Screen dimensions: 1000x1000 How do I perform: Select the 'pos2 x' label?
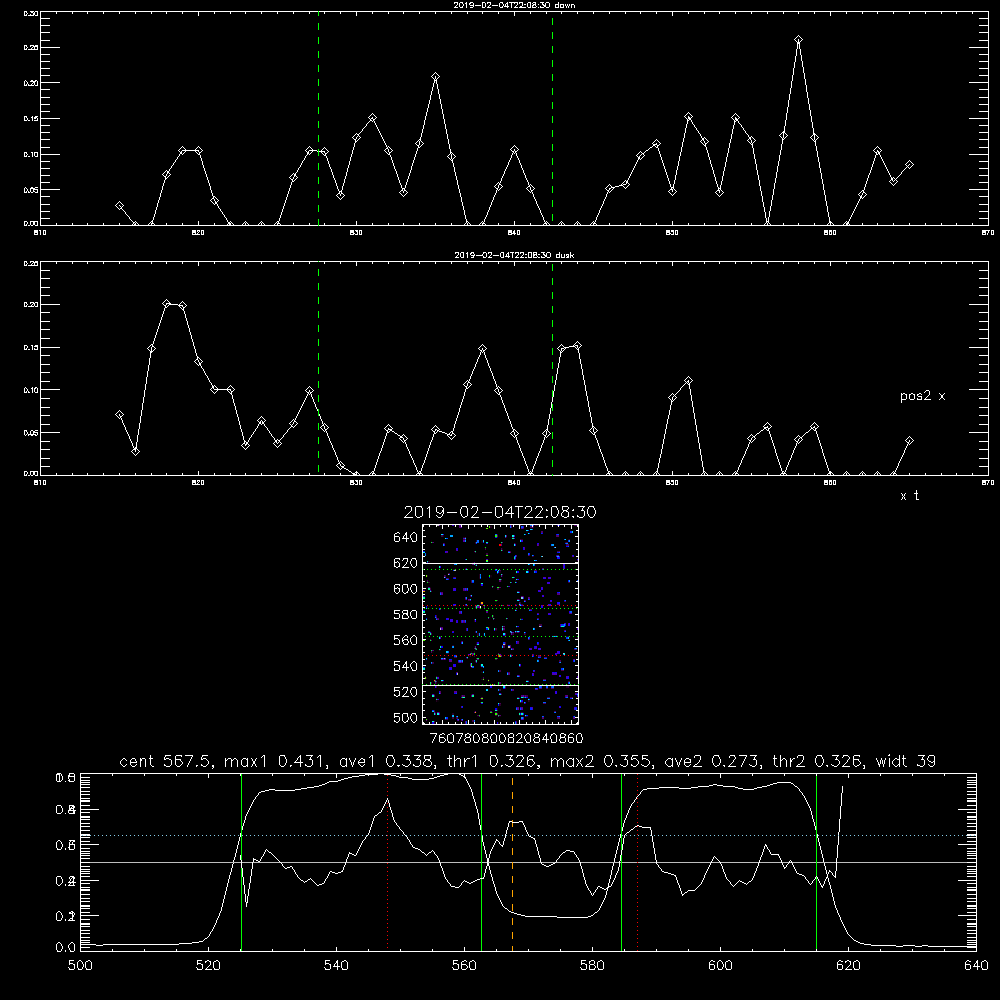(x=922, y=396)
